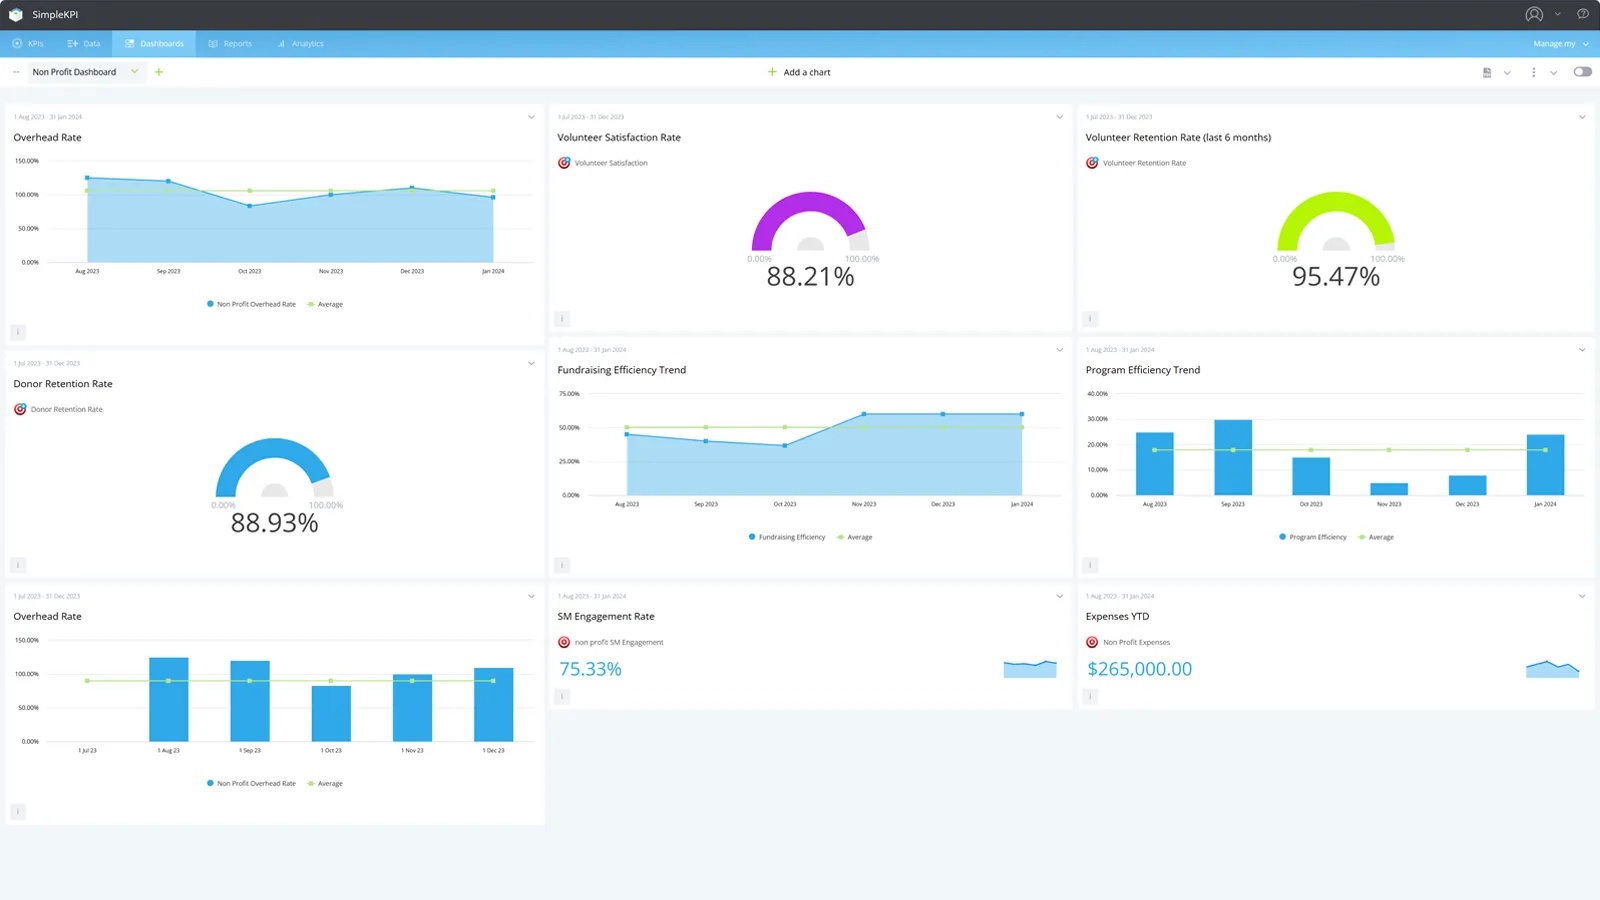This screenshot has height=900, width=1600.
Task: Open the Expenses YTD options chevron
Action: [1581, 596]
